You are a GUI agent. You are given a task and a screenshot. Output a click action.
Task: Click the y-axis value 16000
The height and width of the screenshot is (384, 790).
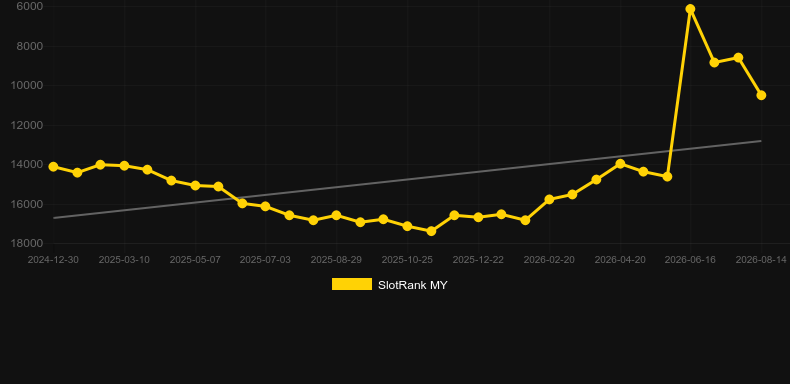[x=27, y=204]
